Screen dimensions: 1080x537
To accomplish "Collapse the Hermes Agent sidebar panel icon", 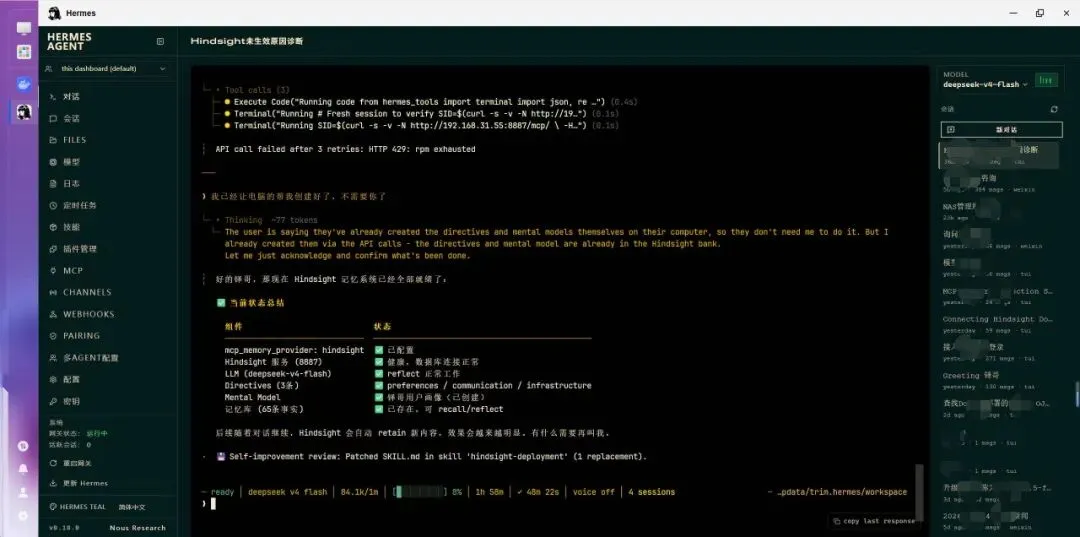I will coord(160,41).
